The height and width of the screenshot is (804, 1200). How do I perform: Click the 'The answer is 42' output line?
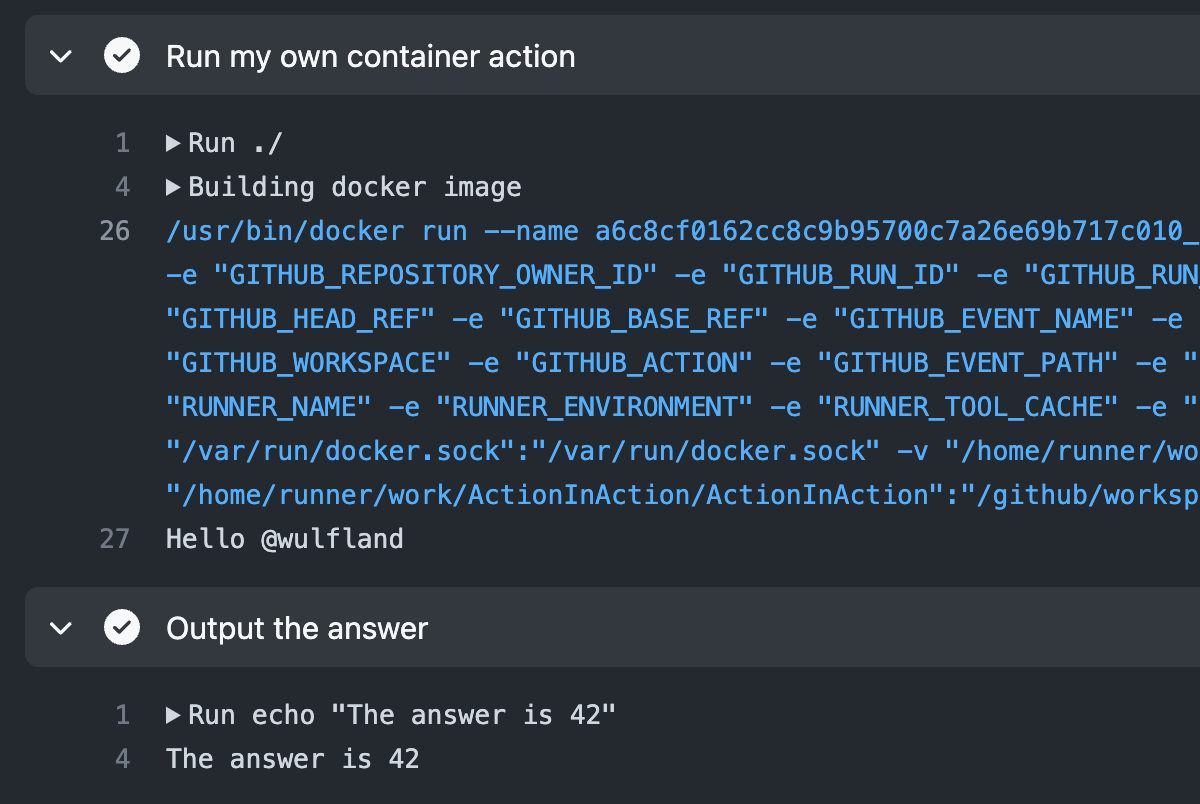coord(292,758)
